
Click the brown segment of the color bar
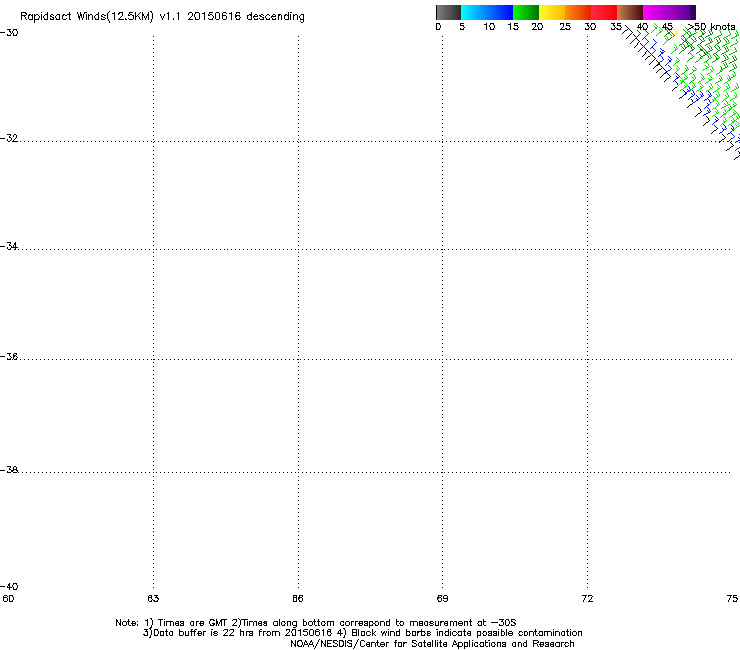(630, 12)
